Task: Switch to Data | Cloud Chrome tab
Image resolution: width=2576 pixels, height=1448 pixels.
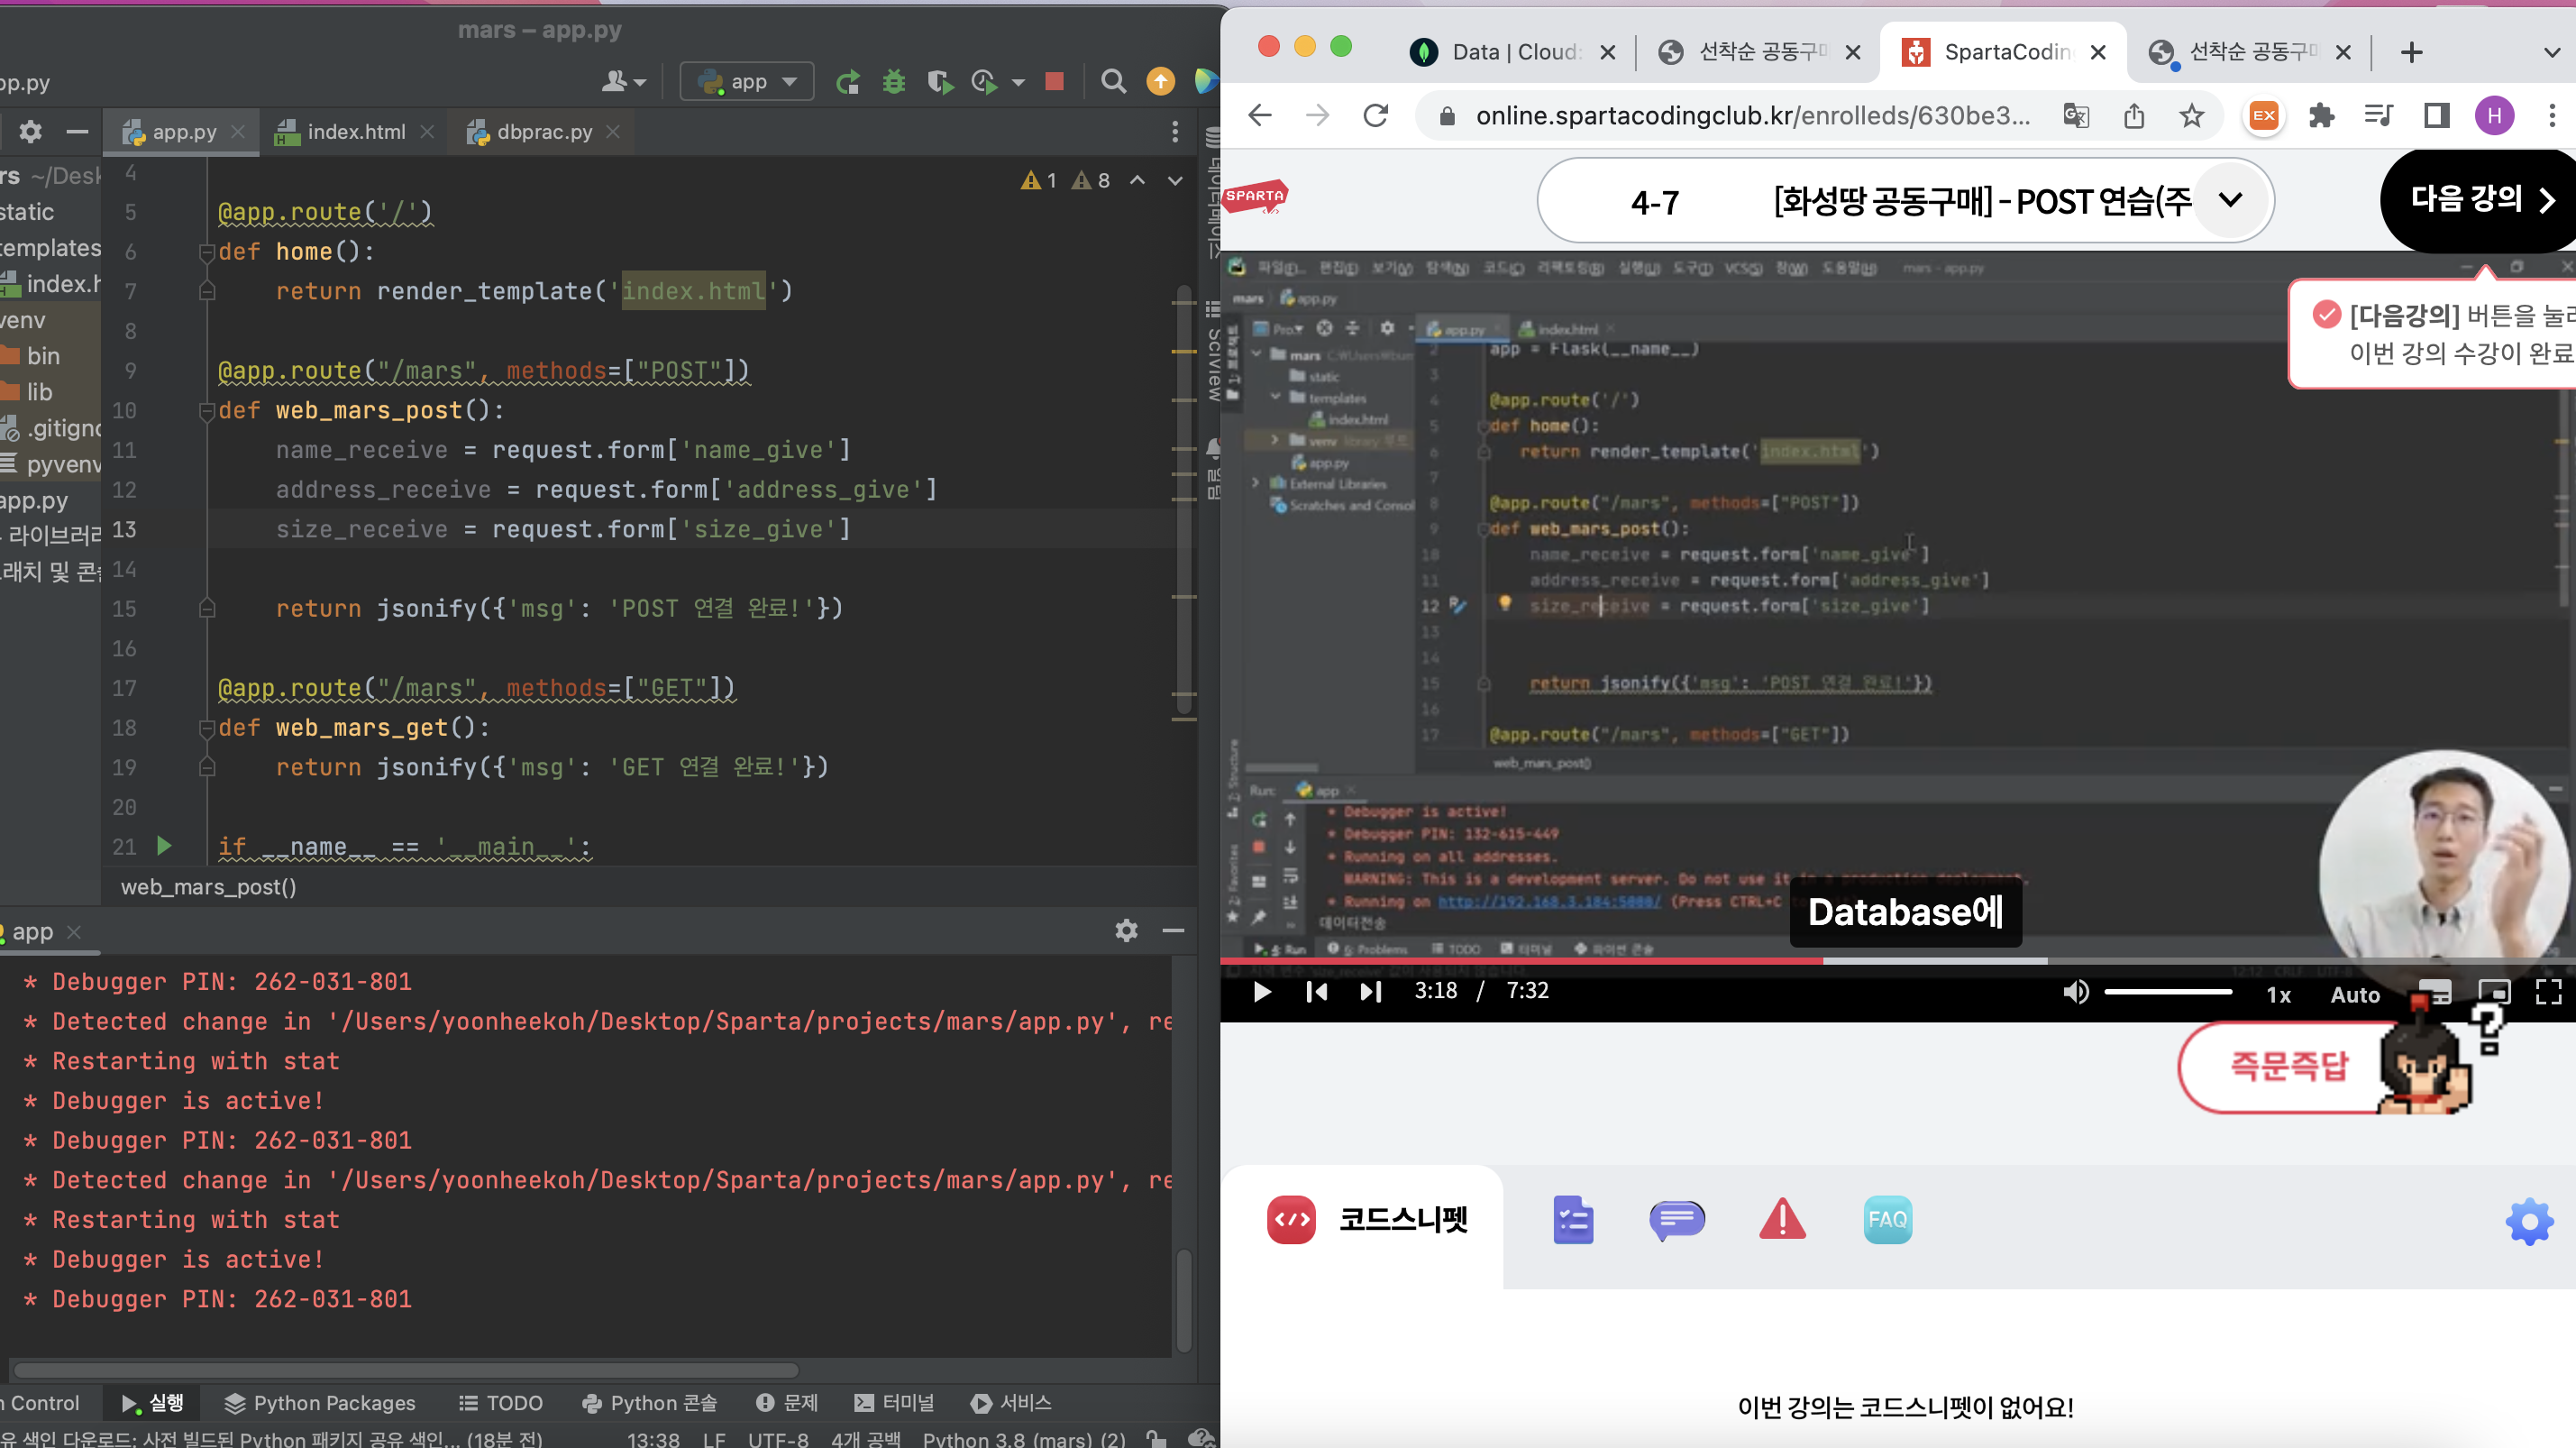Action: [1514, 52]
